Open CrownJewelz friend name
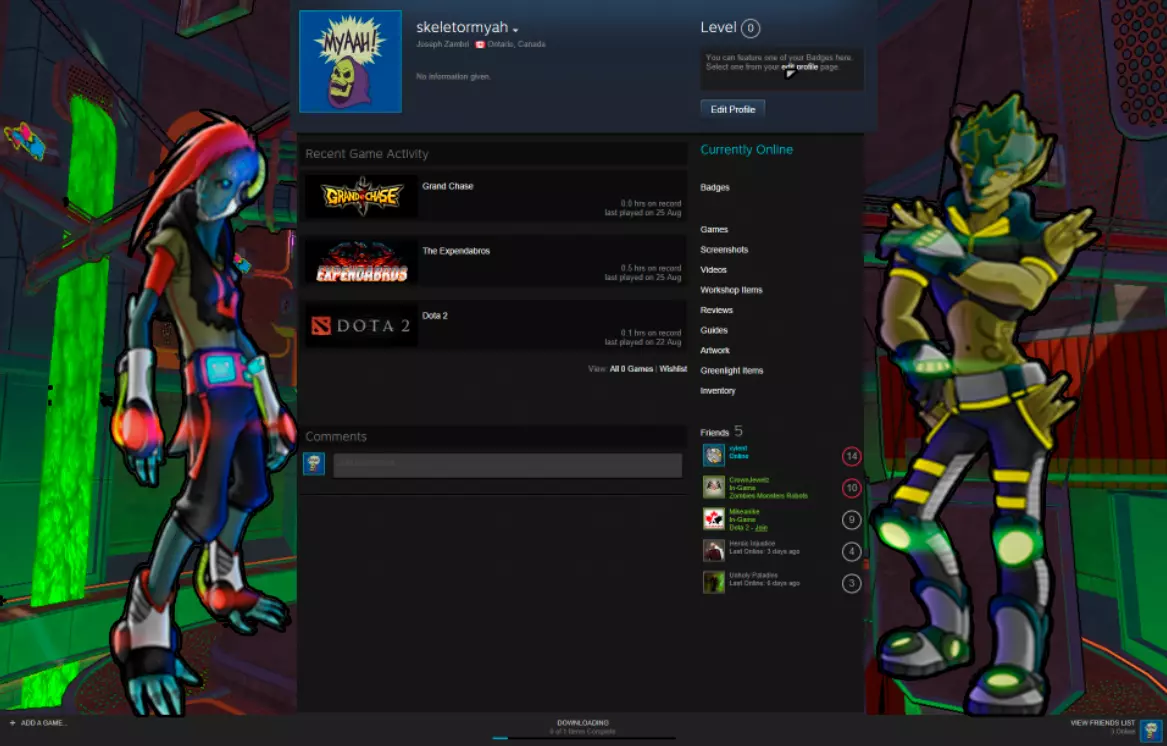The image size is (1167, 746). coord(749,480)
